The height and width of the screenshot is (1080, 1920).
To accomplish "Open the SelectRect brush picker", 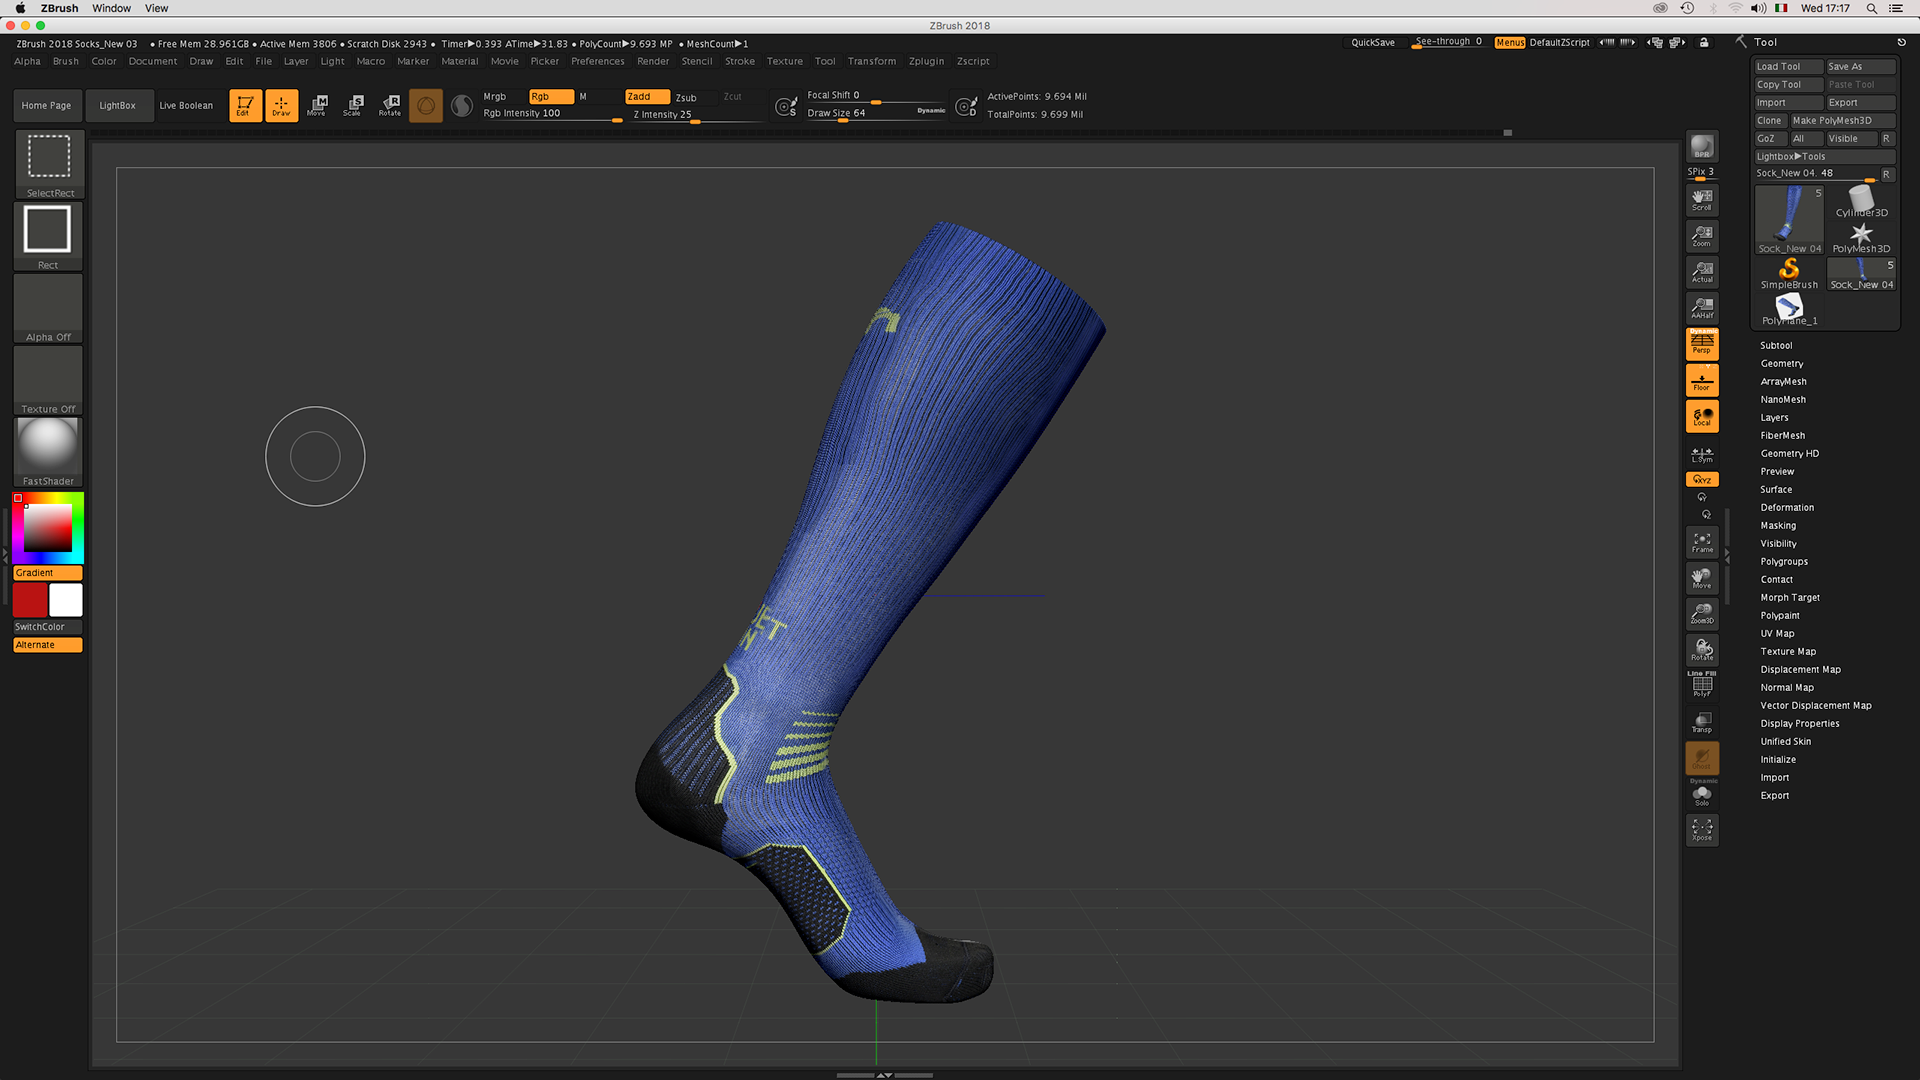I will point(49,160).
